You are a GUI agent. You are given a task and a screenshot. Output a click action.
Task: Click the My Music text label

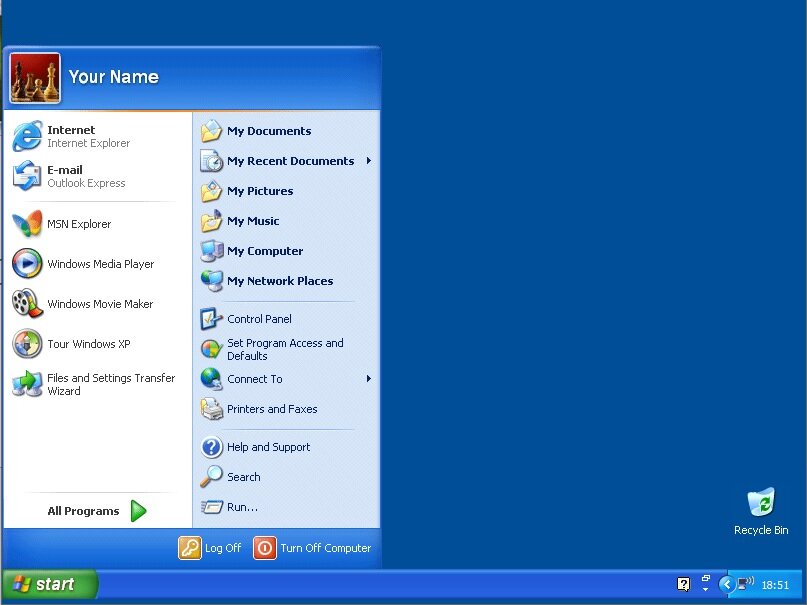(x=253, y=221)
